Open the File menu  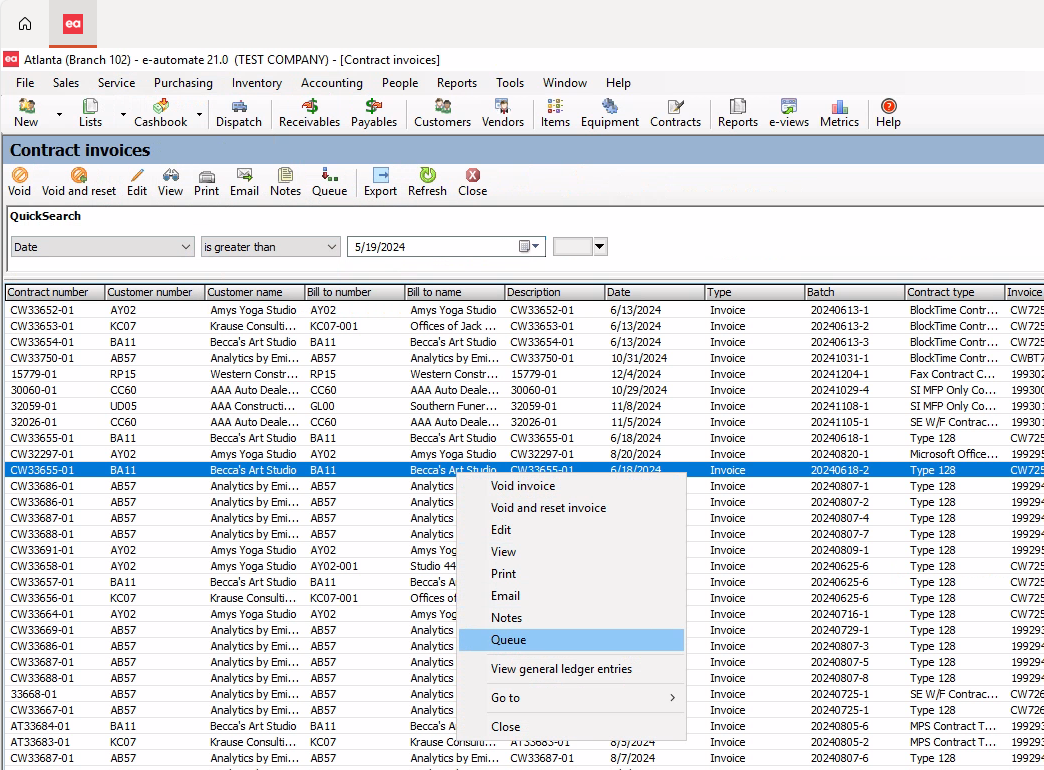pyautogui.click(x=25, y=83)
